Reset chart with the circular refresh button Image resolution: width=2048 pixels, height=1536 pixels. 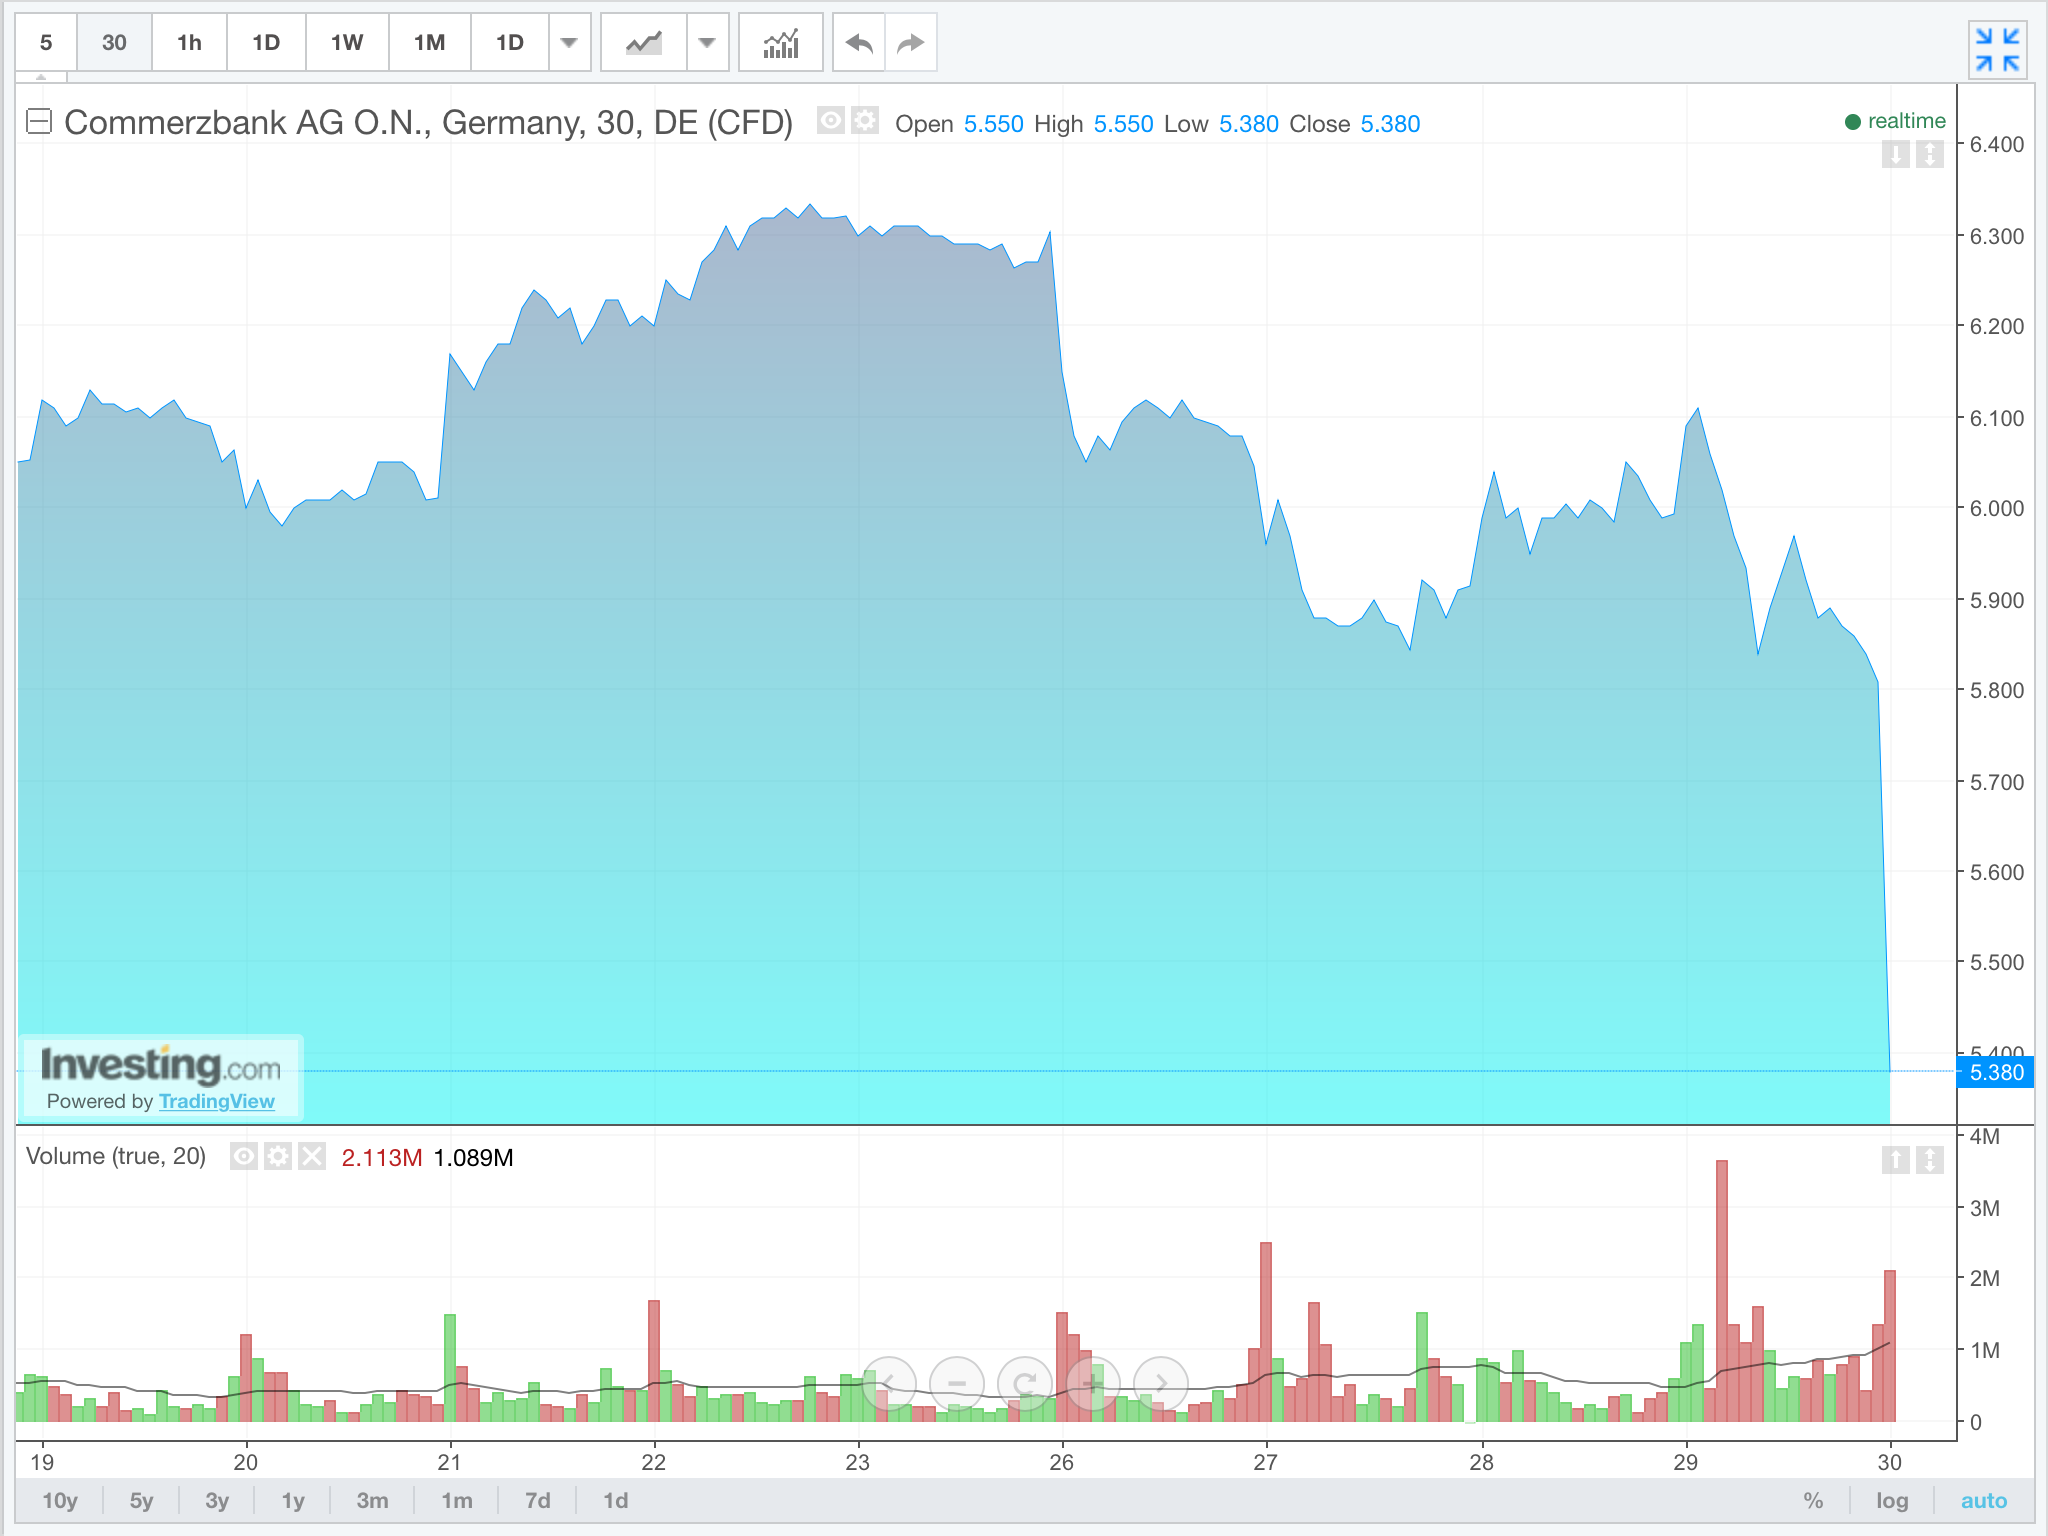[1025, 1384]
